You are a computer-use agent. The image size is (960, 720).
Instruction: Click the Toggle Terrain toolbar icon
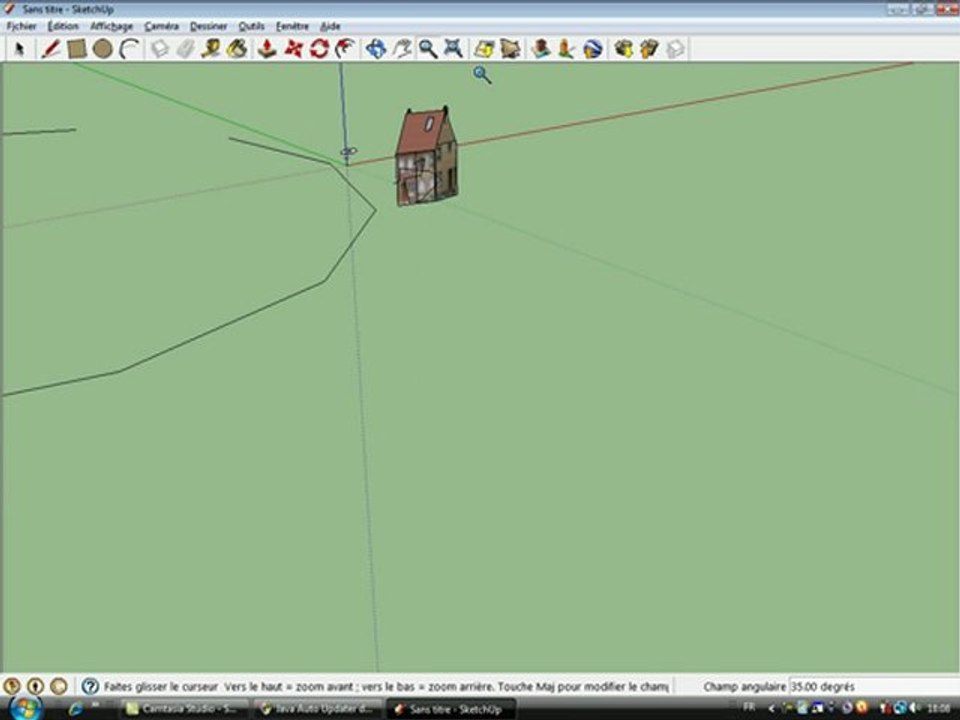click(x=509, y=48)
